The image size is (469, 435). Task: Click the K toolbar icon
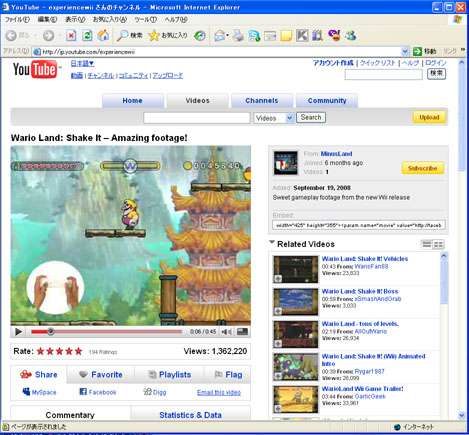click(x=302, y=35)
